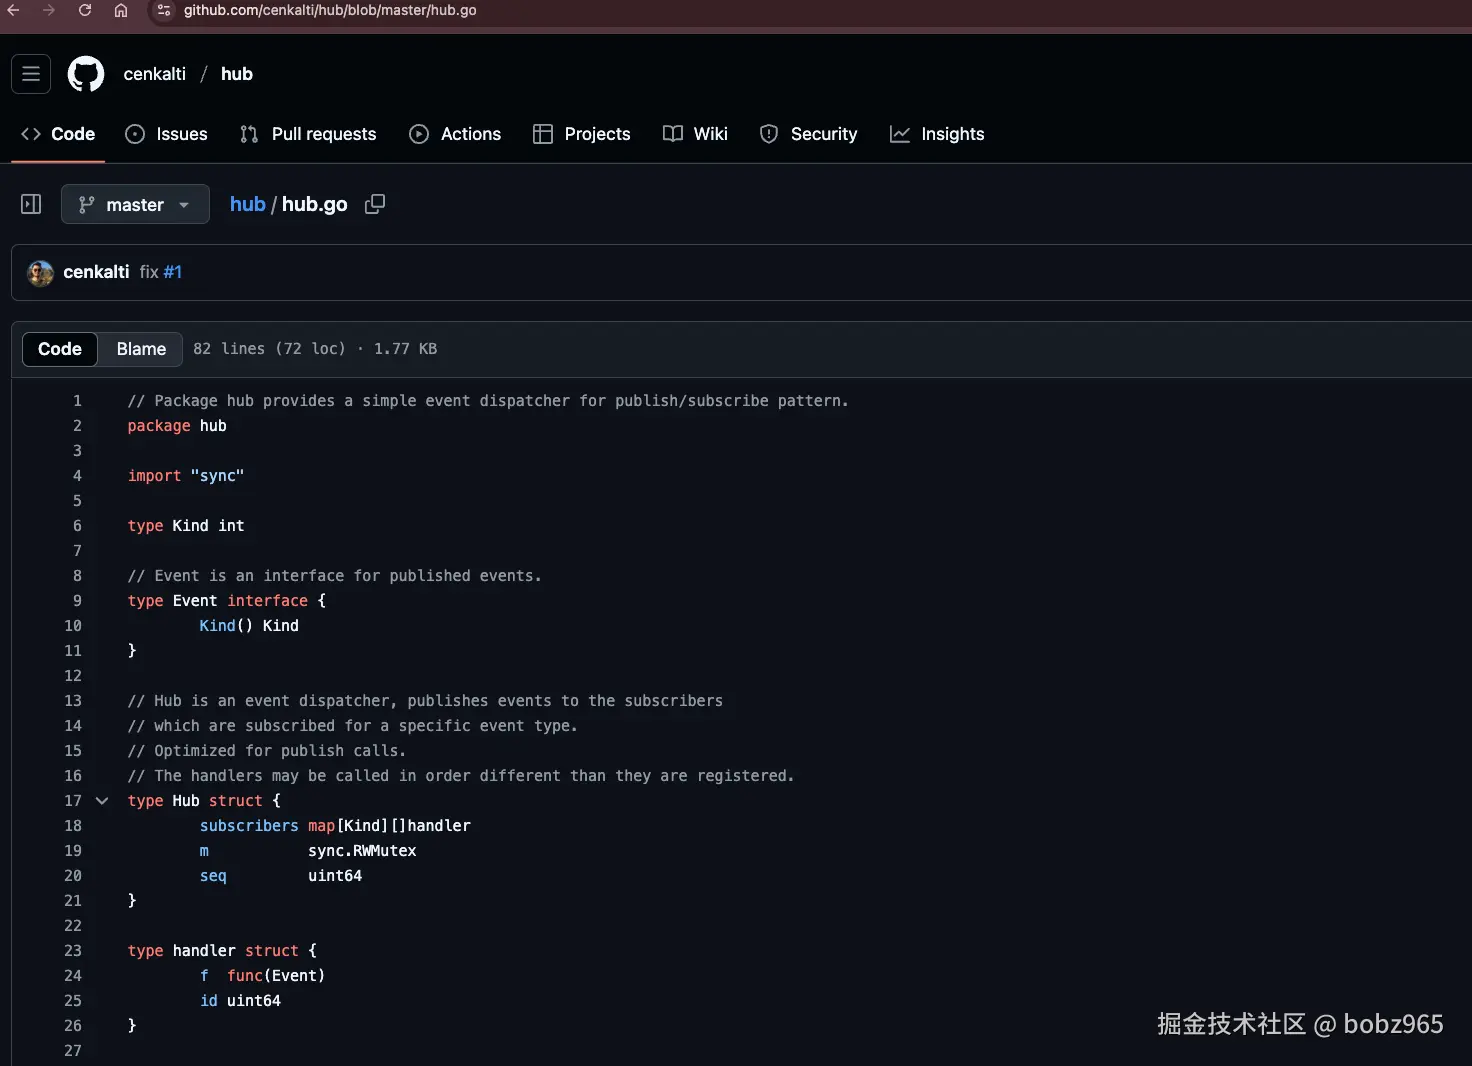Select the Code view toggle
The width and height of the screenshot is (1472, 1066).
click(60, 349)
